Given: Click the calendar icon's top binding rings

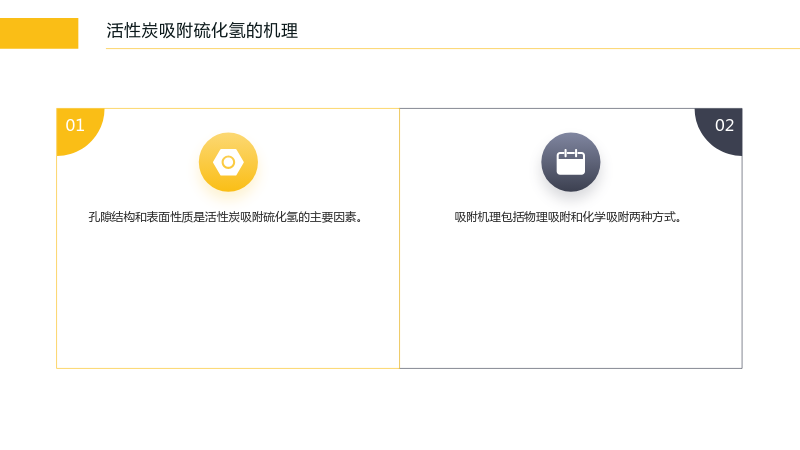Looking at the screenshot, I should click(570, 152).
